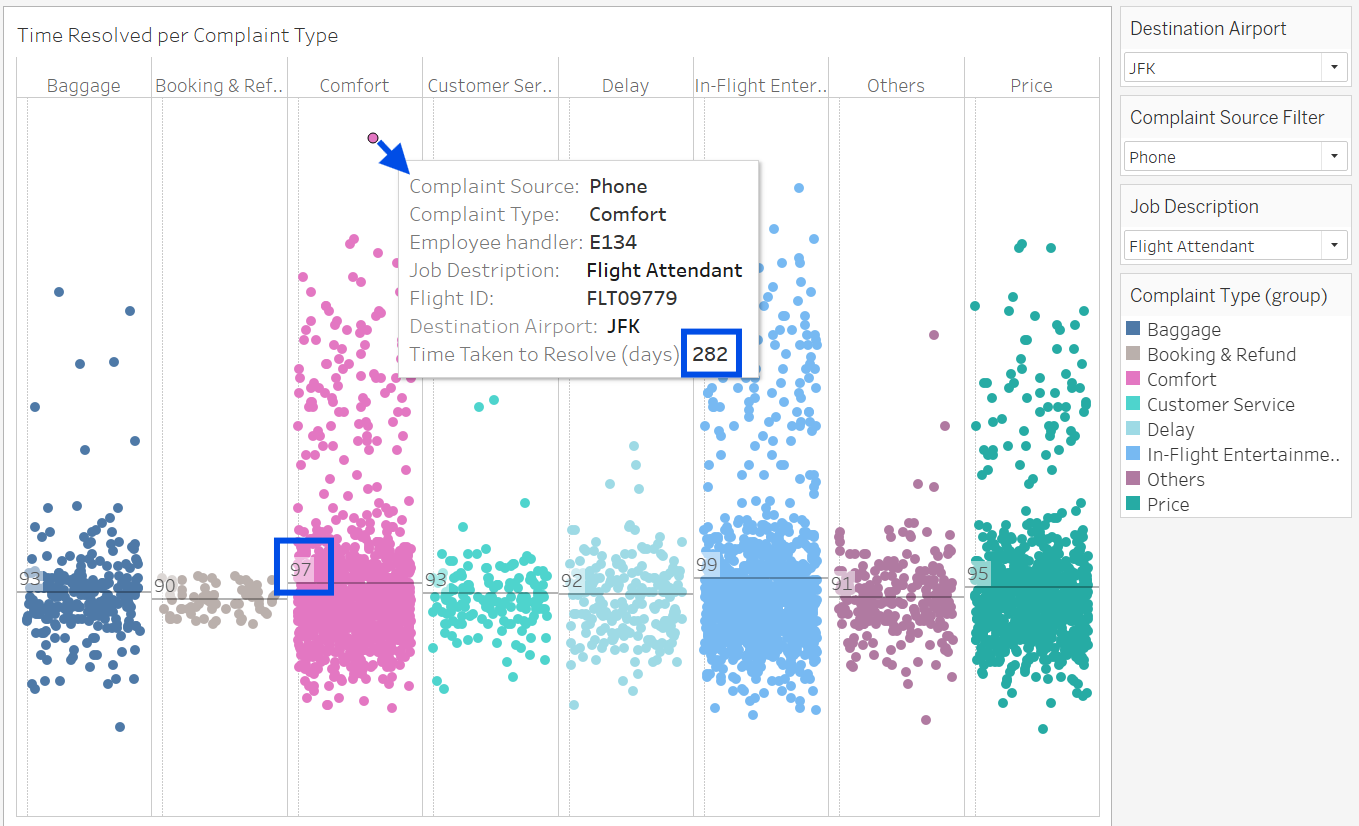Click the Delay column header

click(625, 86)
